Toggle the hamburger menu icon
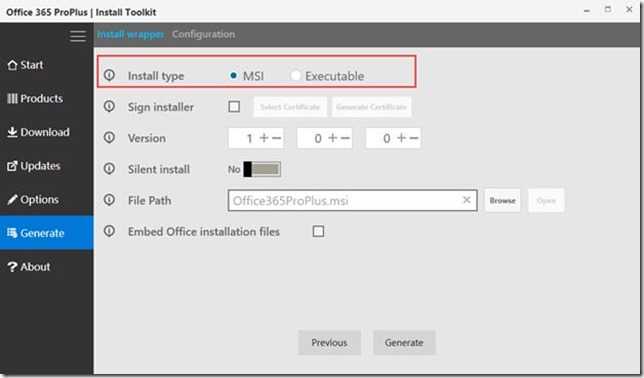 coord(78,36)
